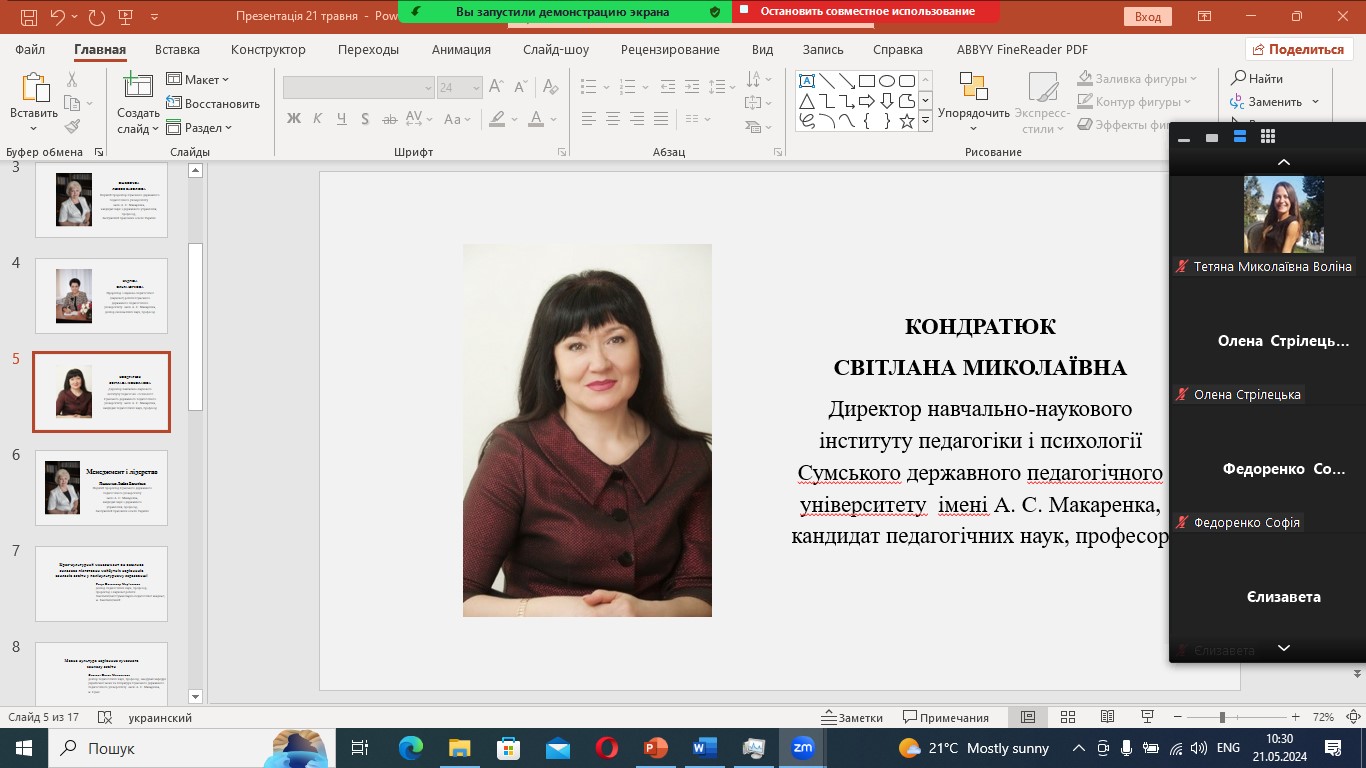Screen dimensions: 1366x768
Task: Select the star shape in shapes gallery
Action: pyautogui.click(x=906, y=121)
